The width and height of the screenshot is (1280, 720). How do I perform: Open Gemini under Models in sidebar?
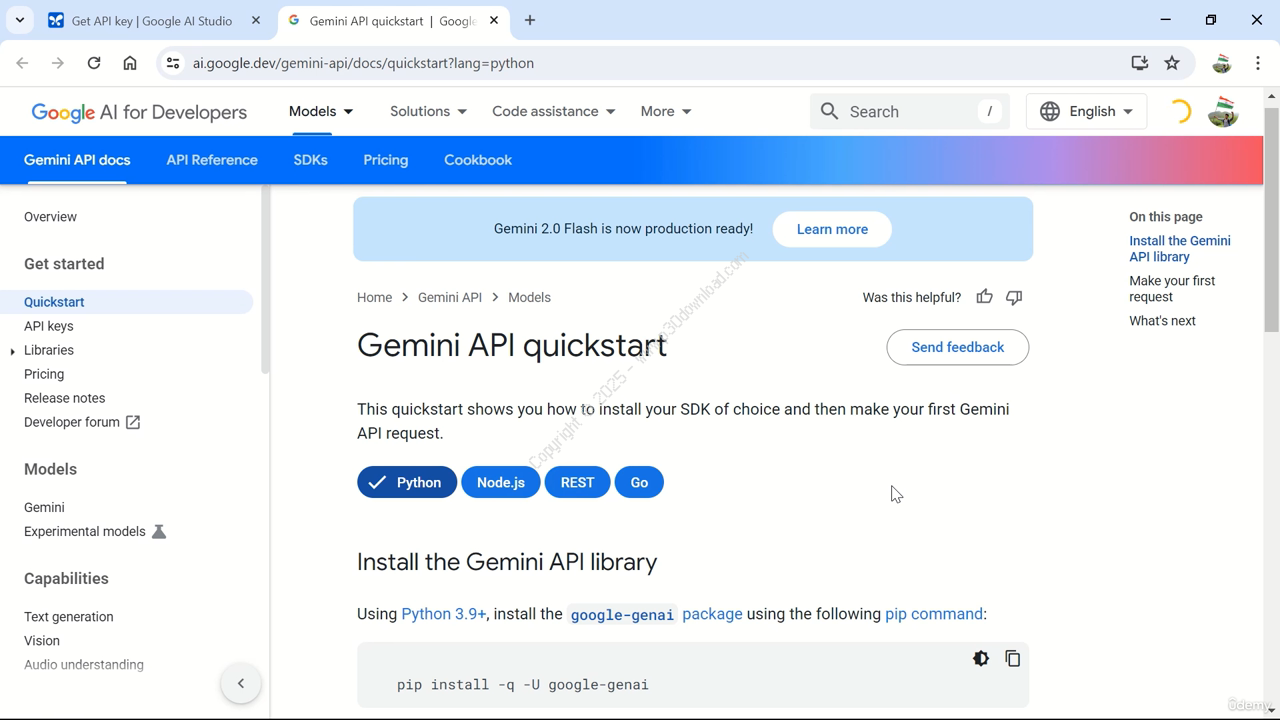44,507
